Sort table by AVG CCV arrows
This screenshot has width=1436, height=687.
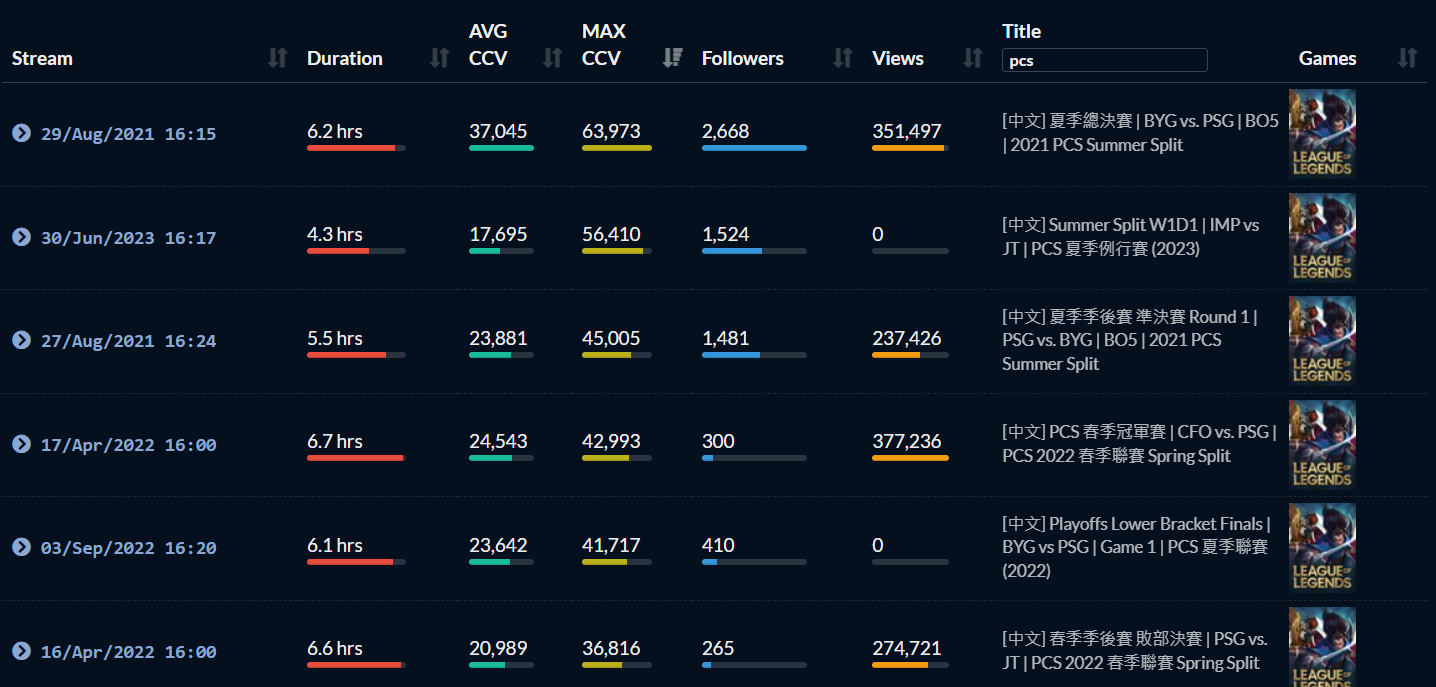coord(552,58)
